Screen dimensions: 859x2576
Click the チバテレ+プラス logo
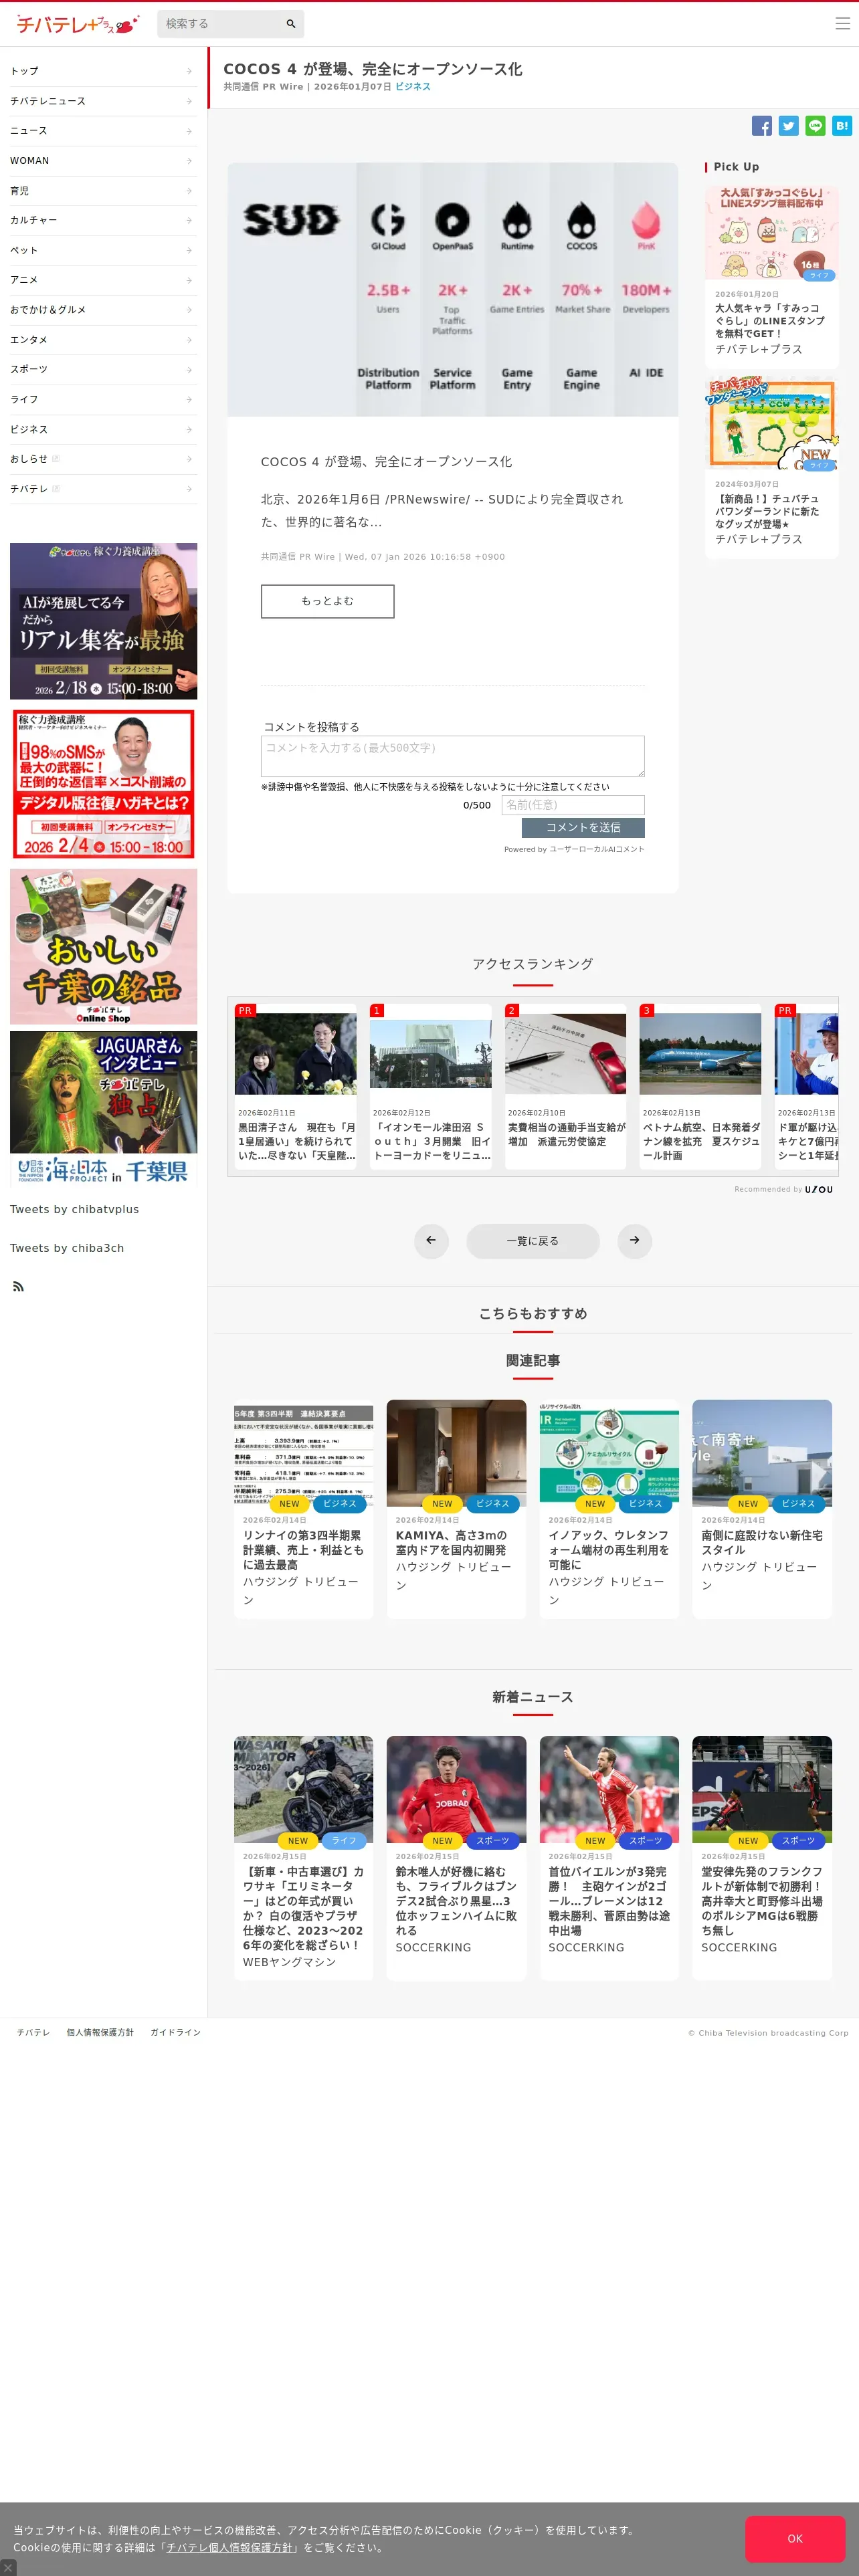point(77,24)
